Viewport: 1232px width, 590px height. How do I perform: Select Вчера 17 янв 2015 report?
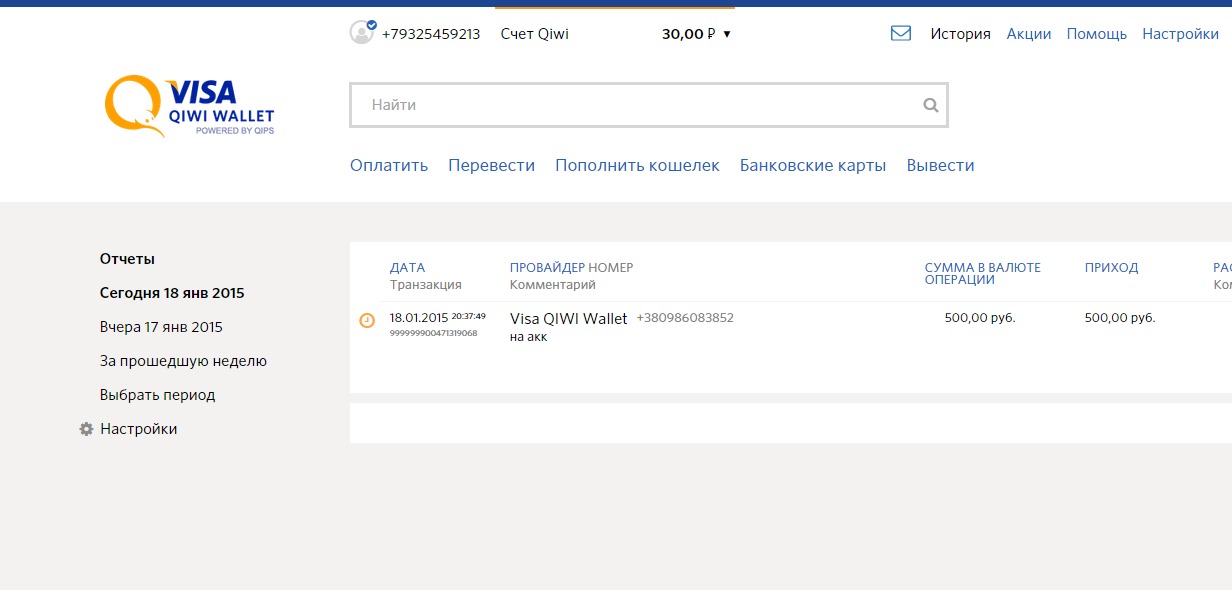click(x=161, y=327)
